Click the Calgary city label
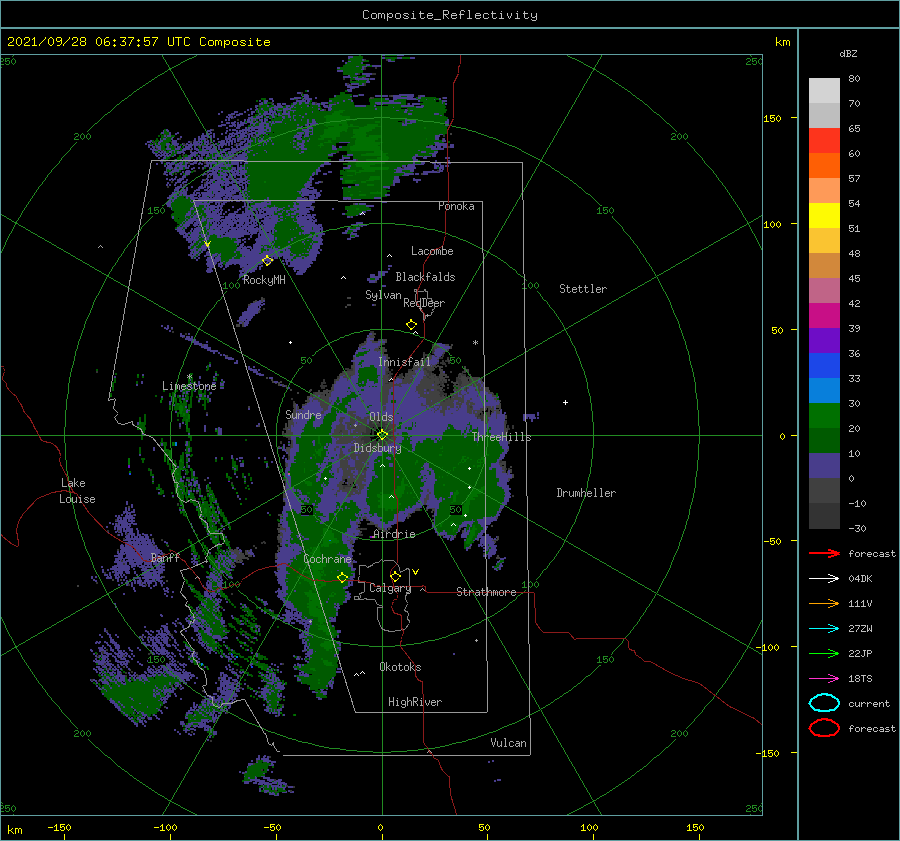Viewport: 900px width, 841px height. pos(390,588)
